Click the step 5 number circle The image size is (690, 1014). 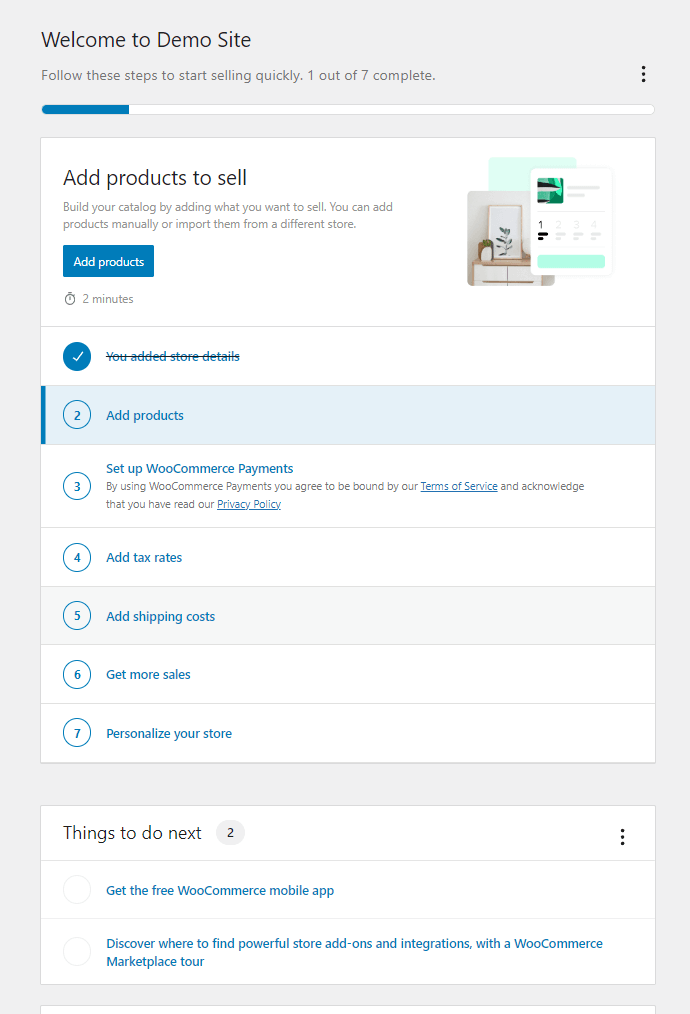click(x=77, y=616)
